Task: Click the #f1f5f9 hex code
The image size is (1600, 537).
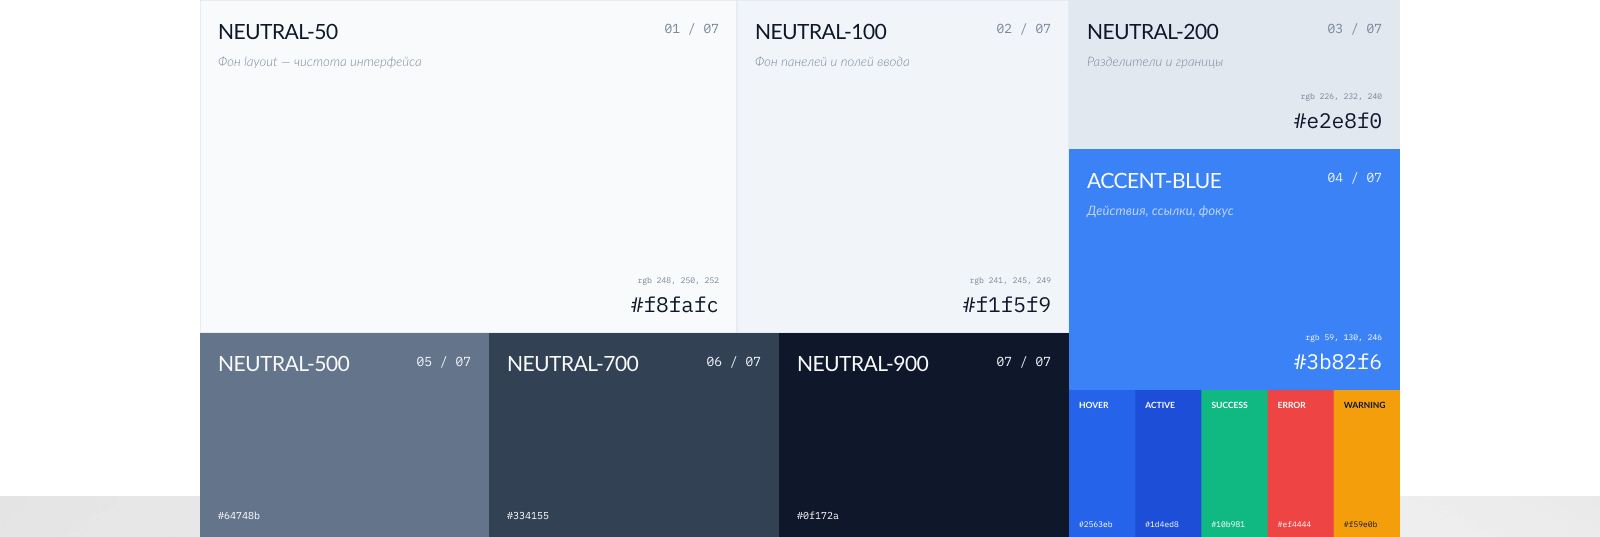Action: point(1006,305)
